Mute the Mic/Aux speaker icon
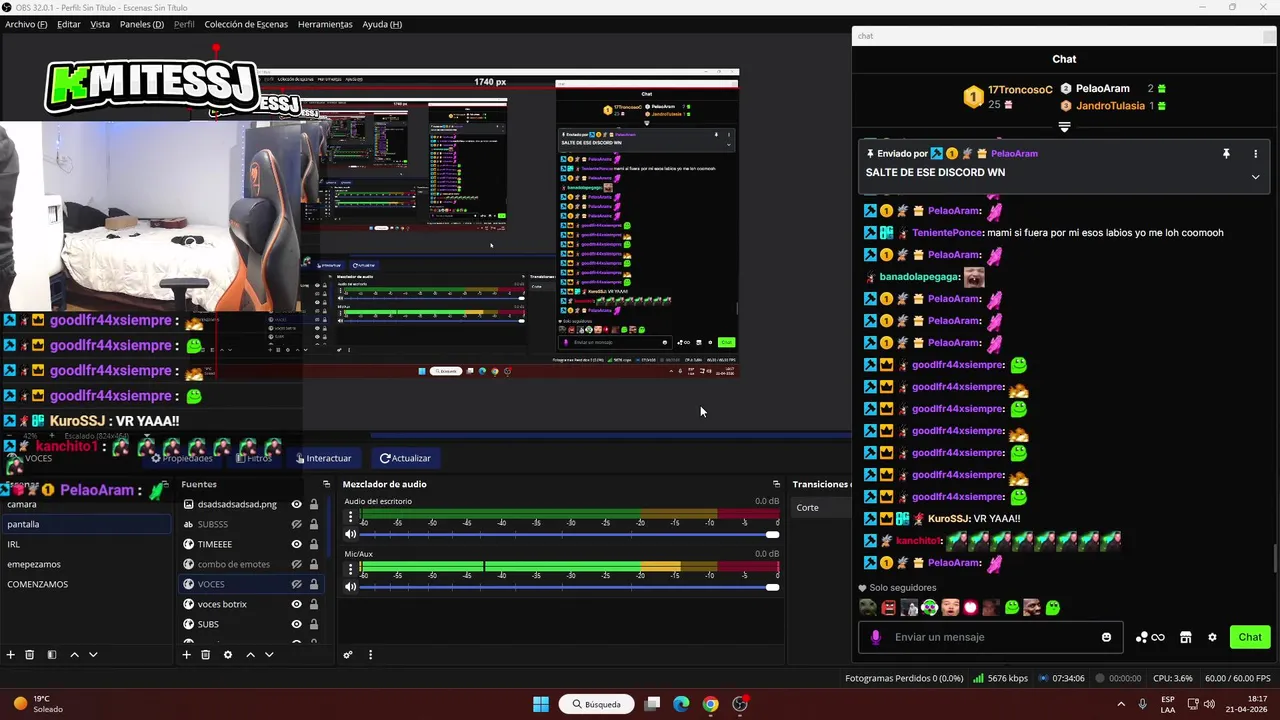Viewport: 1280px width, 720px height. [350, 586]
